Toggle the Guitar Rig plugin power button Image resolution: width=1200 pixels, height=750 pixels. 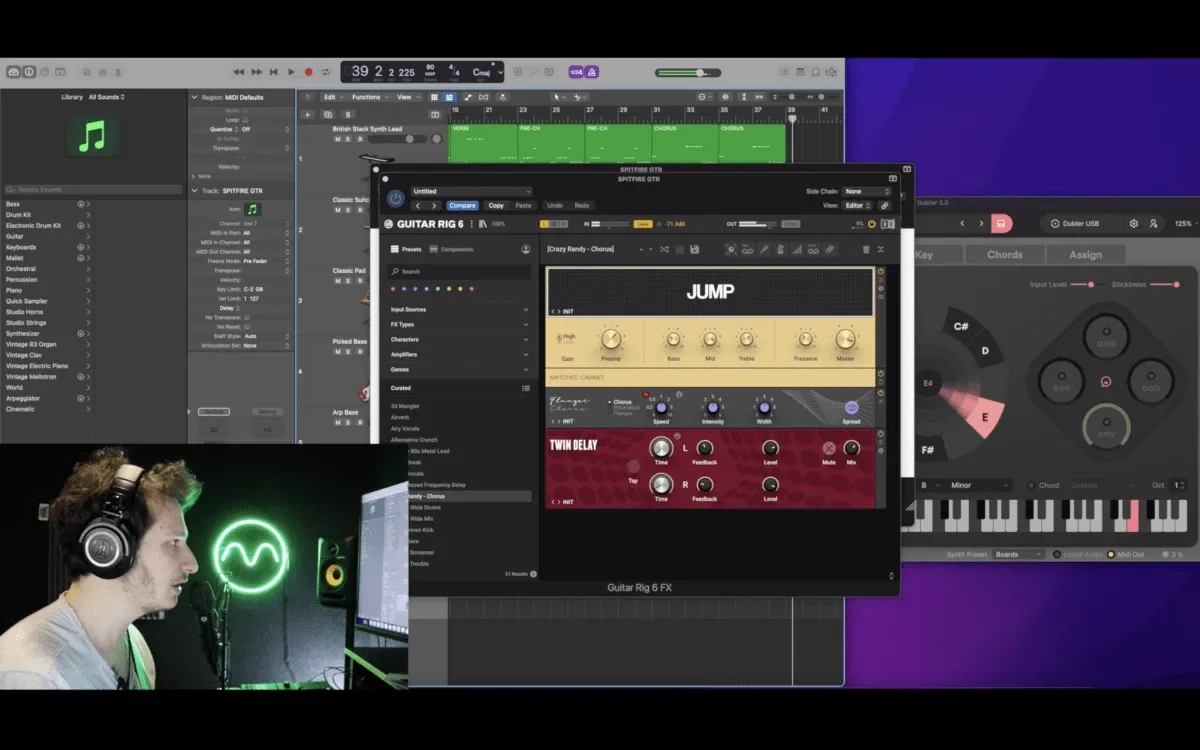tap(395, 198)
